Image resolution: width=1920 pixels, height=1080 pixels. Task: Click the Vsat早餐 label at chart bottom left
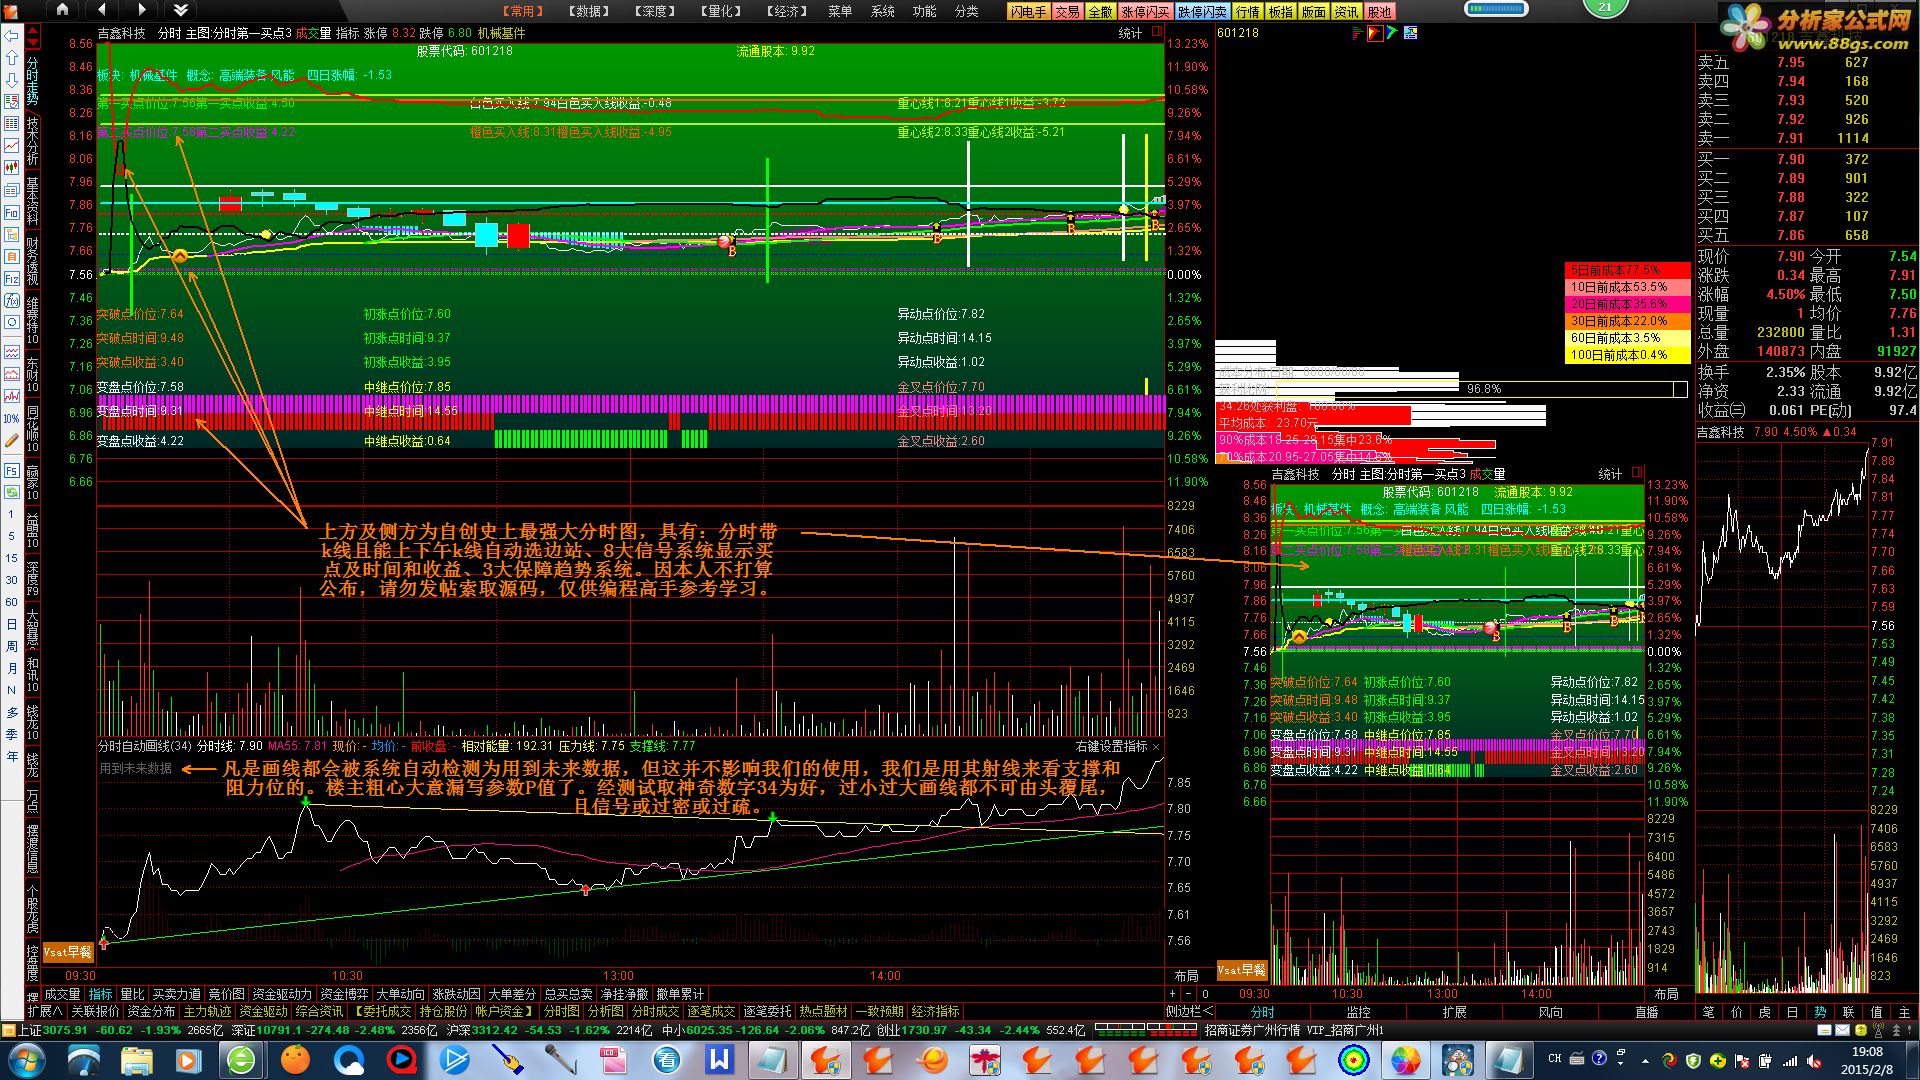(x=67, y=952)
